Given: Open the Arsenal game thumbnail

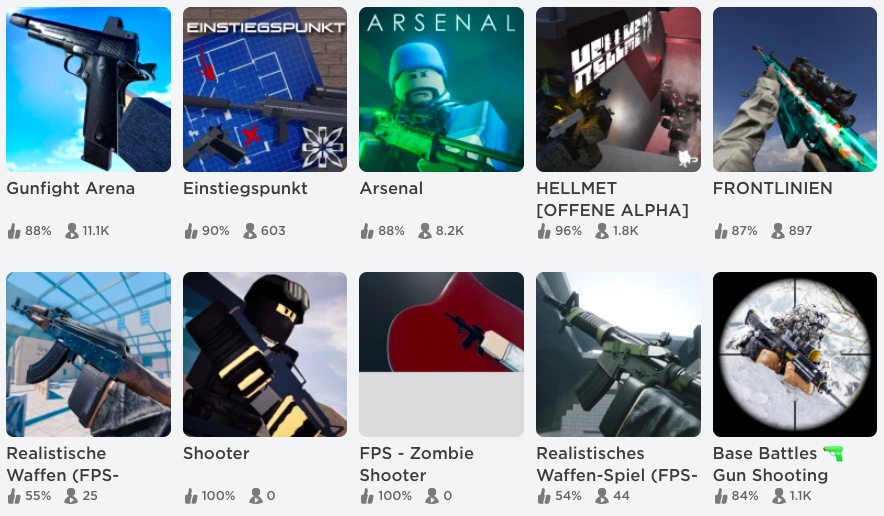Looking at the screenshot, I should [x=441, y=89].
